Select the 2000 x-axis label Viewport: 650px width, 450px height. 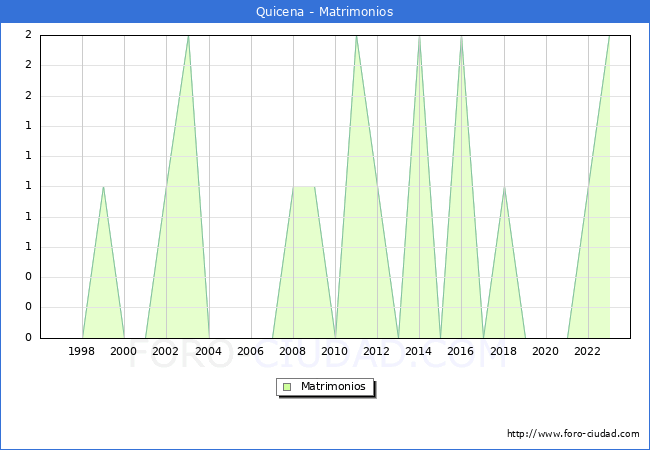click(124, 351)
